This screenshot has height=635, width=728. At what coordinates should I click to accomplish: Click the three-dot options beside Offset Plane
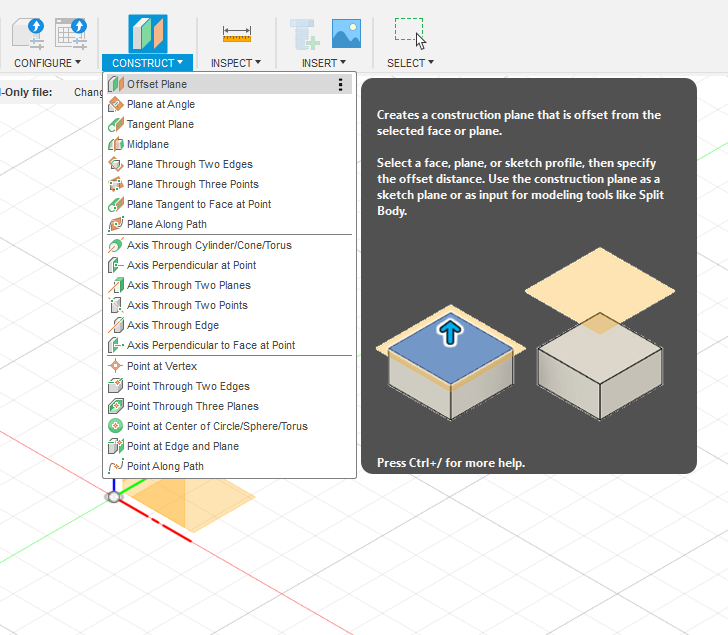click(341, 85)
